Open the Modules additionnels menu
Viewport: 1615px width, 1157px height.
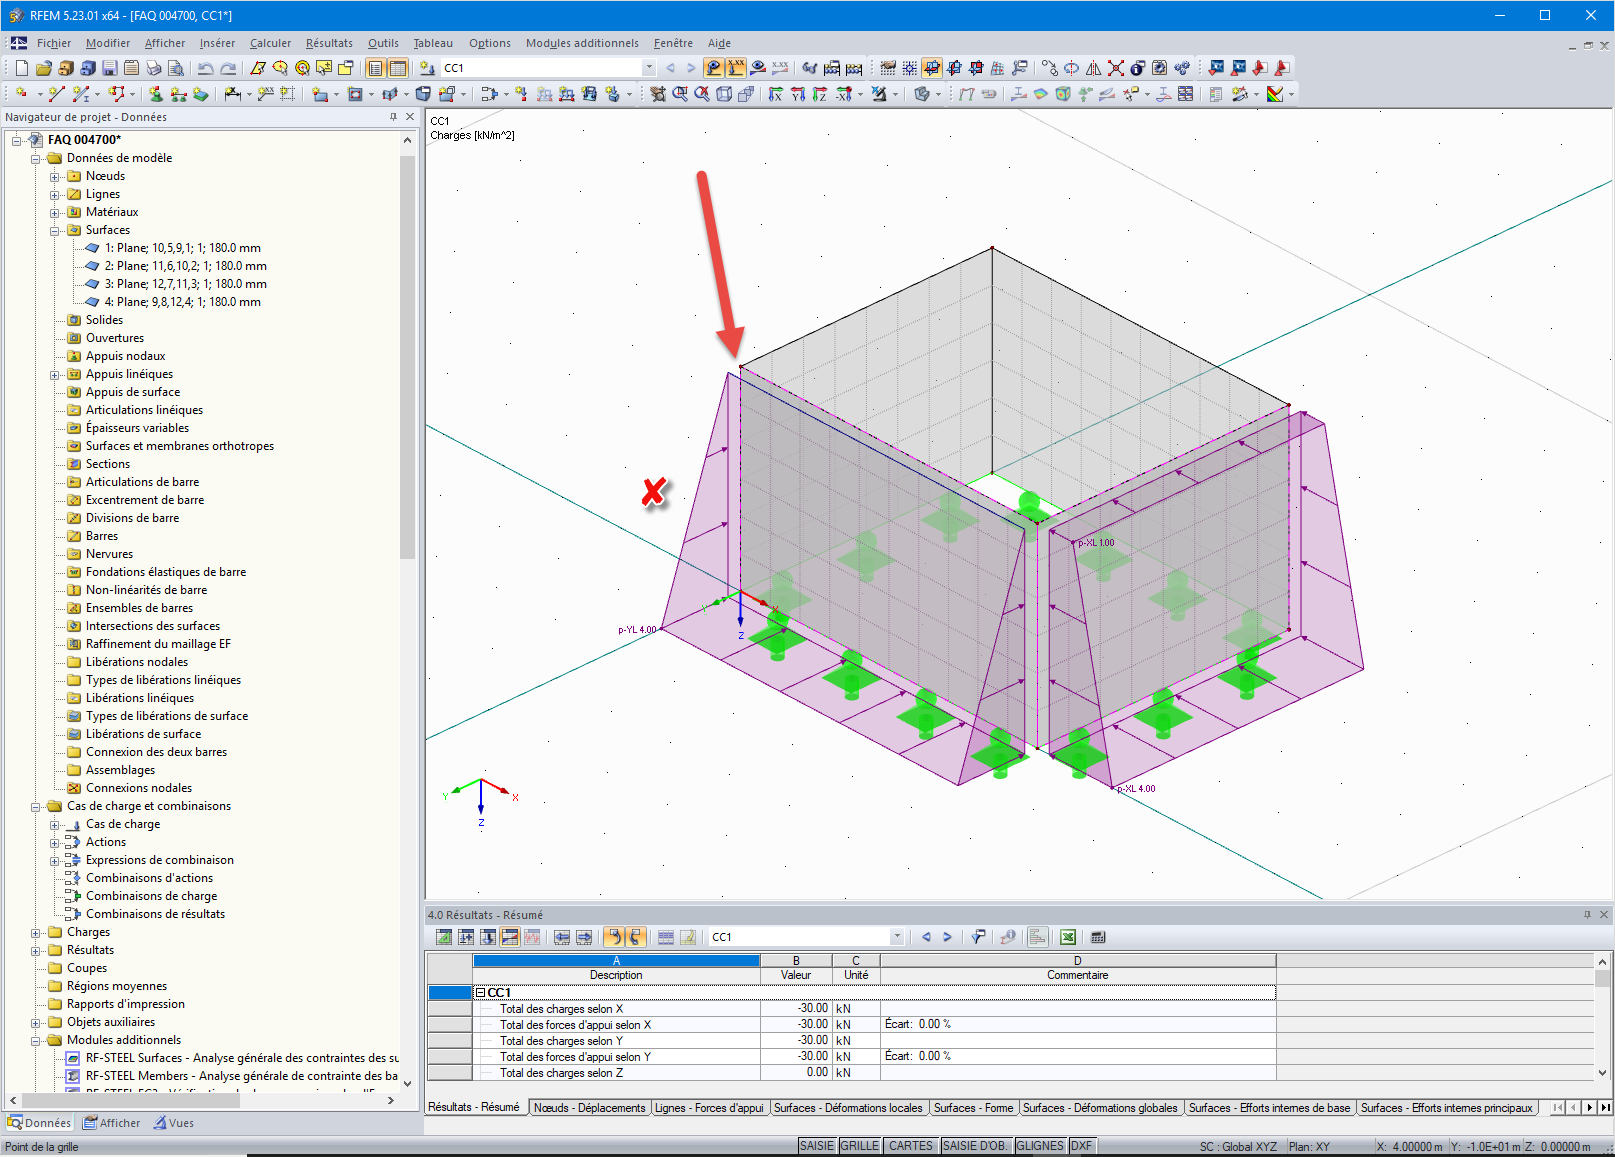click(582, 43)
